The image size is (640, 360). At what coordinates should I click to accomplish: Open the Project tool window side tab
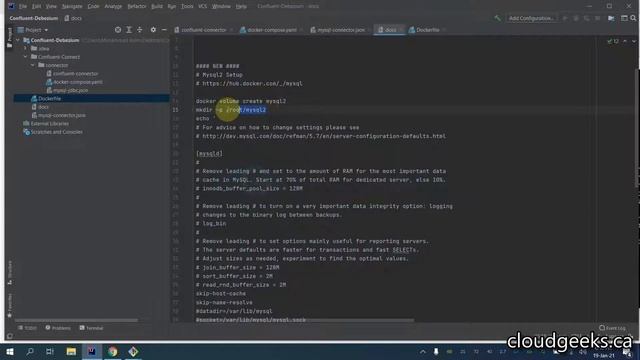tap(9, 38)
